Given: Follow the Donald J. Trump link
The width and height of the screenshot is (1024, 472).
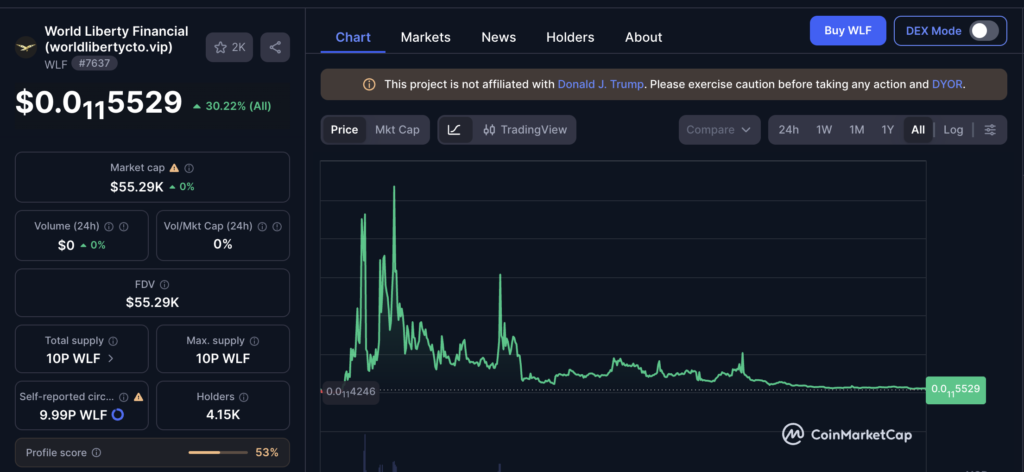Looking at the screenshot, I should click(x=601, y=85).
